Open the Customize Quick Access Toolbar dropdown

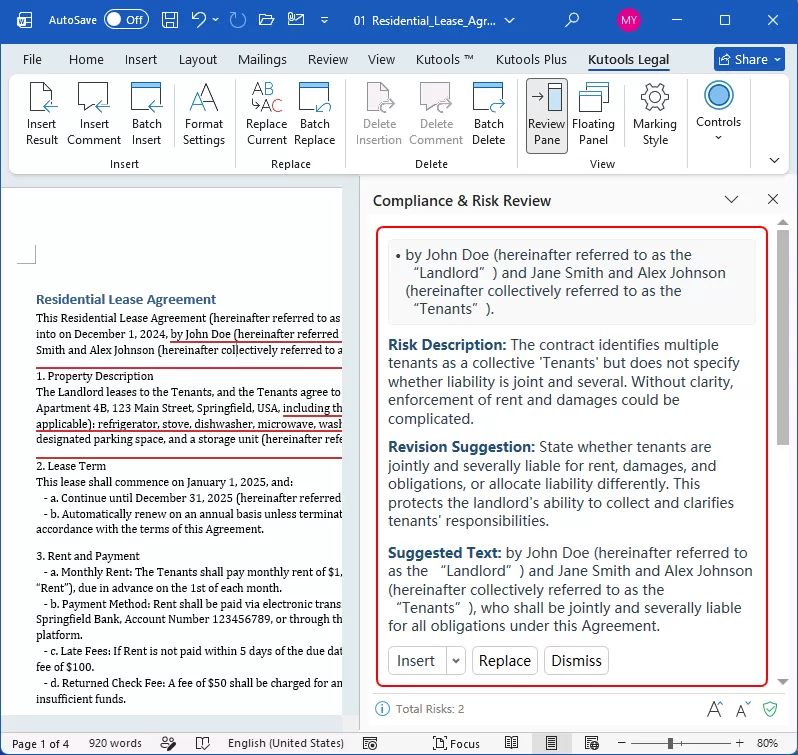point(324,20)
